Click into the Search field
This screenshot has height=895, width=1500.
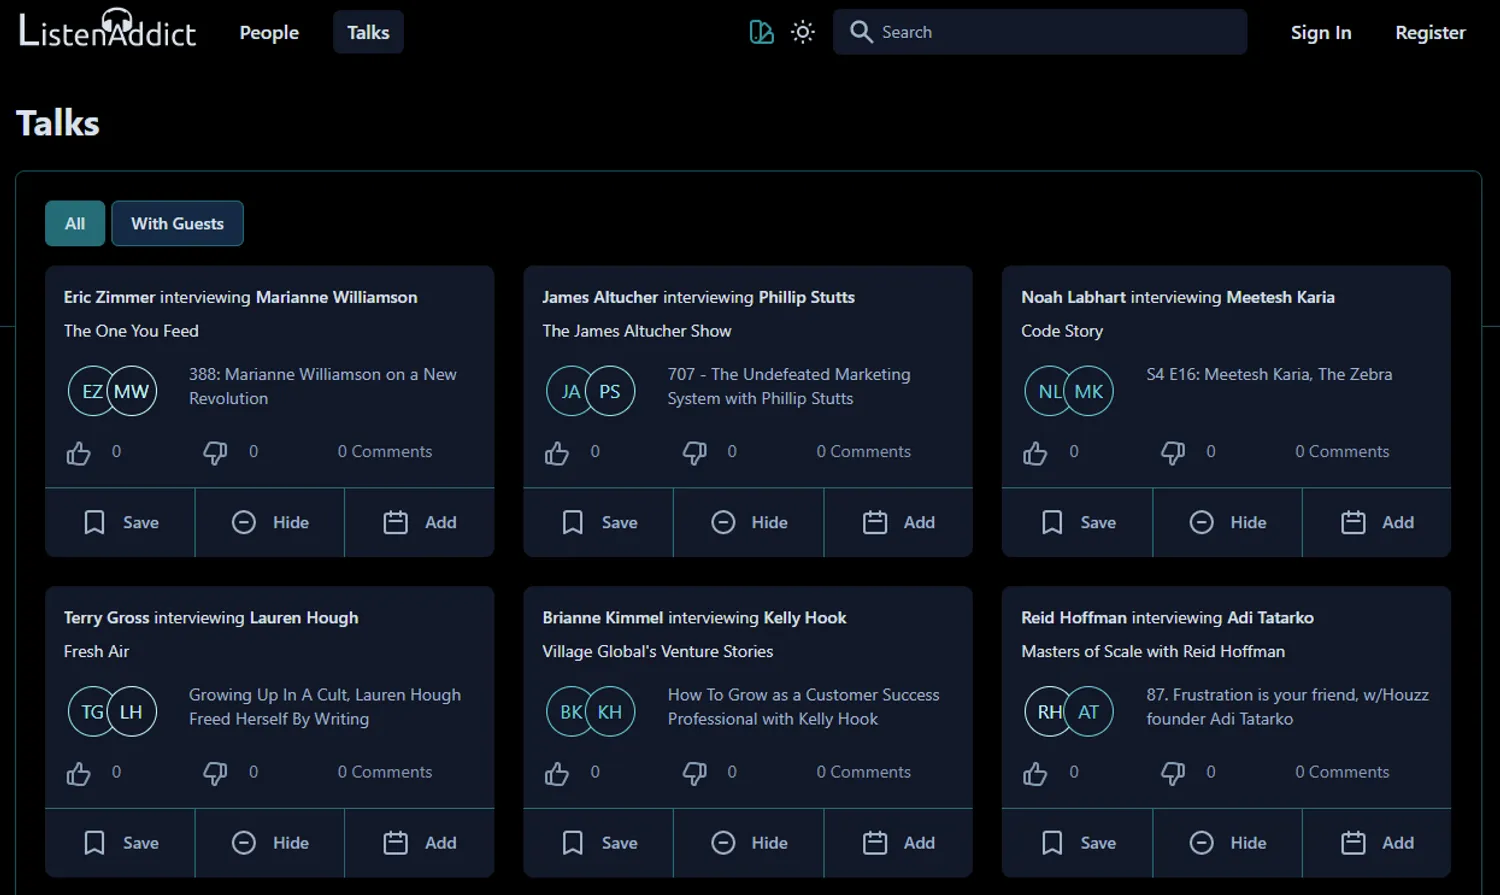coord(1050,32)
